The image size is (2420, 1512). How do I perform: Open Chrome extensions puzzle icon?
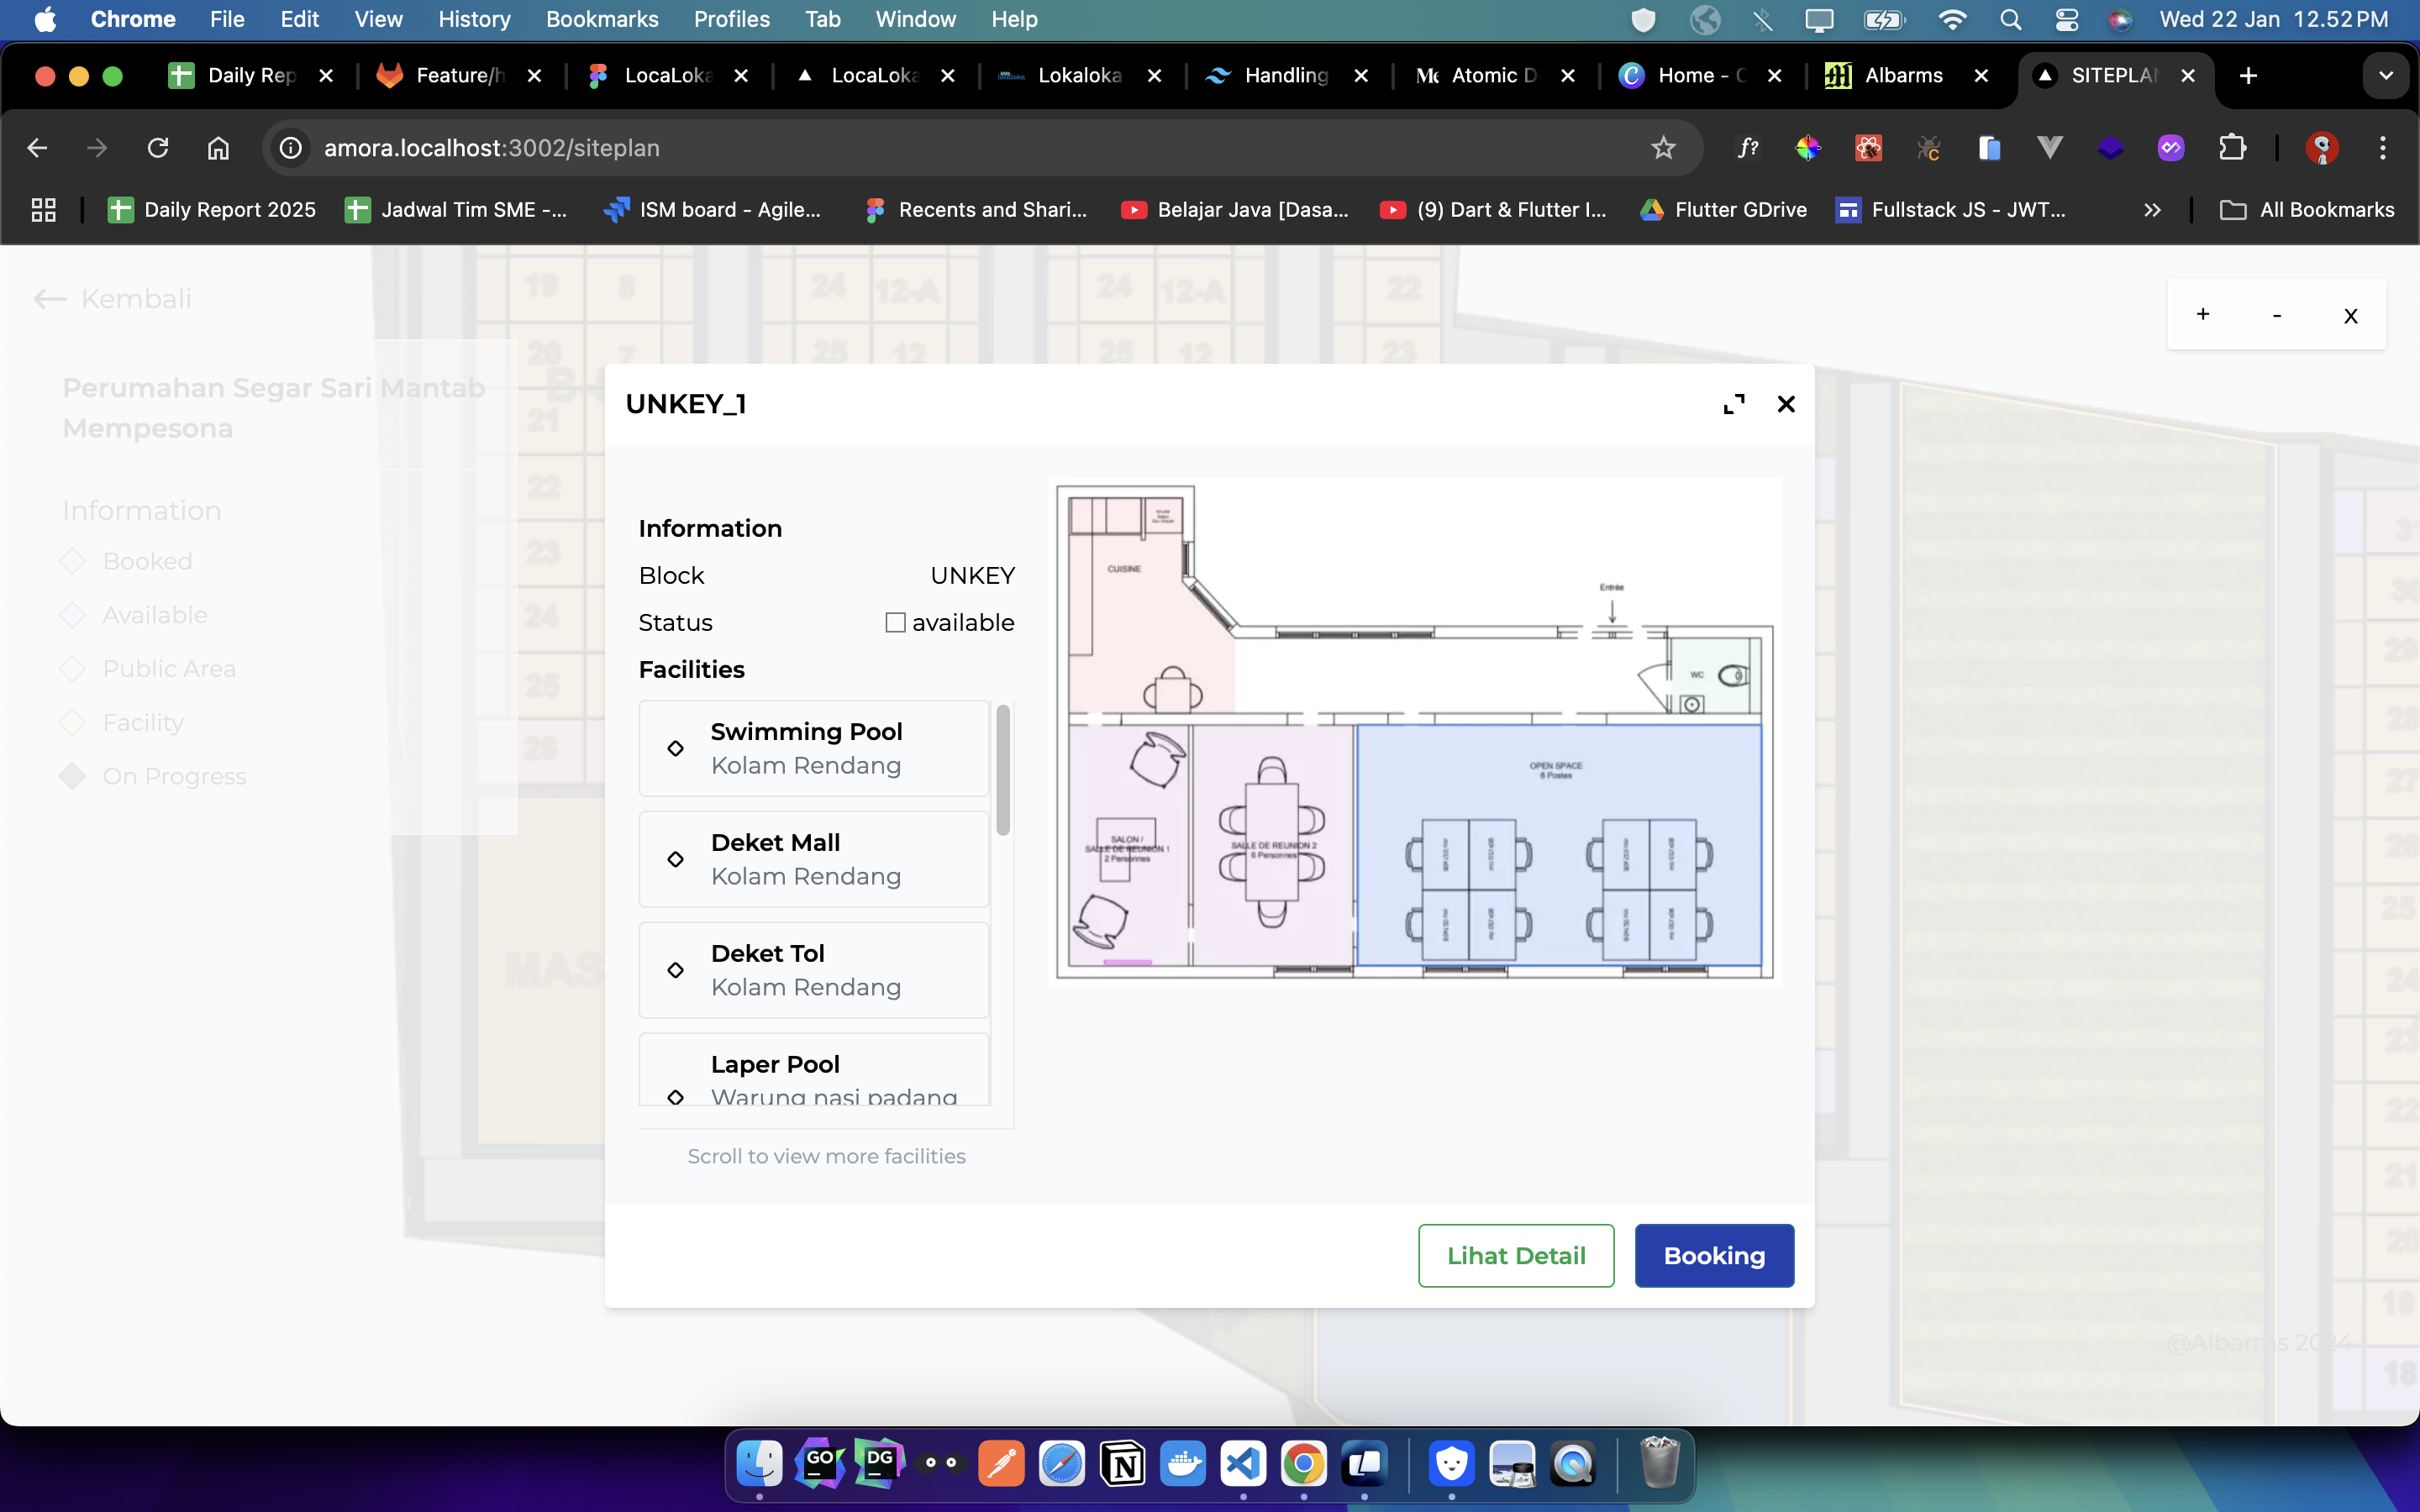2232,148
